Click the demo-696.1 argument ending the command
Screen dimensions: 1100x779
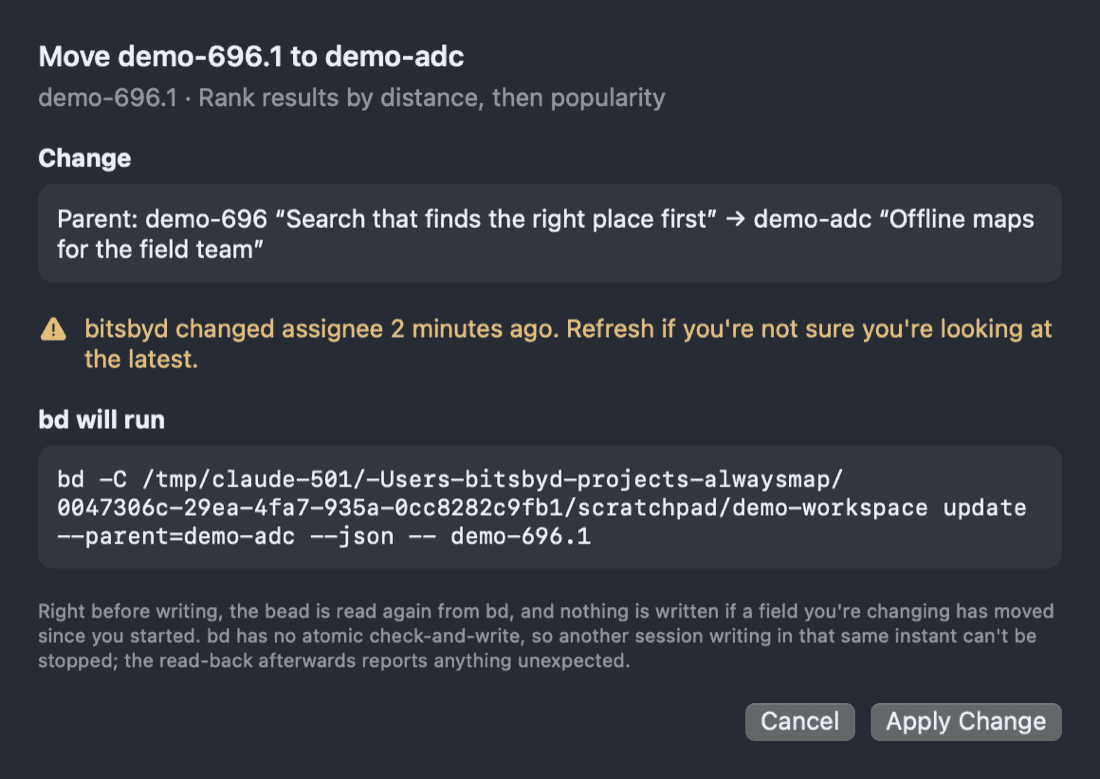[x=521, y=536]
